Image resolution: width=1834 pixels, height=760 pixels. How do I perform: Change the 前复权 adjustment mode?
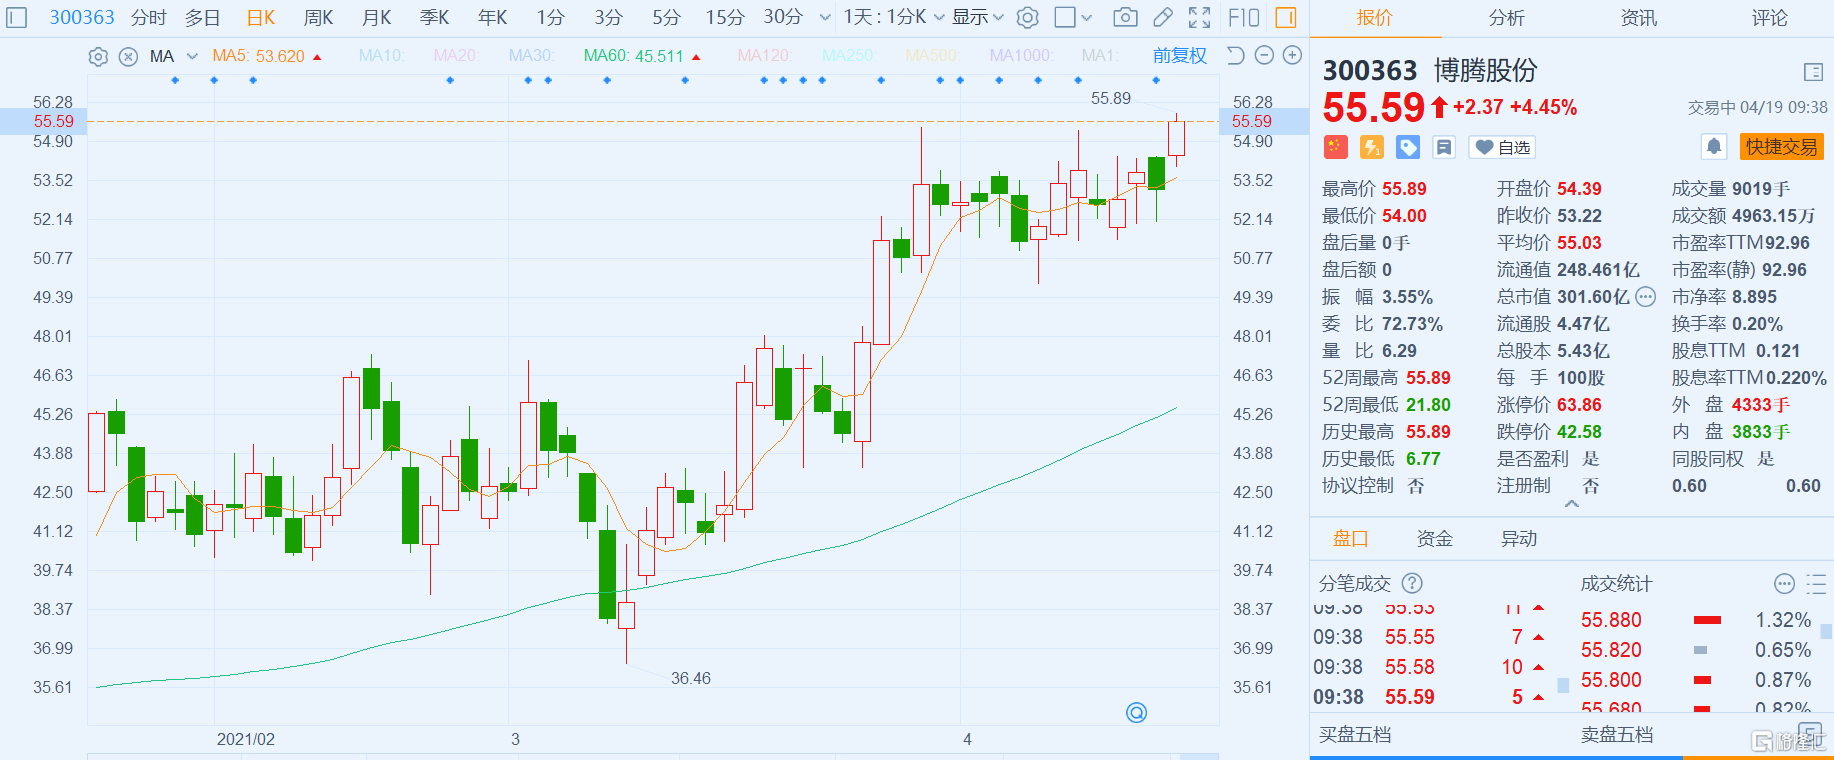click(x=1180, y=56)
